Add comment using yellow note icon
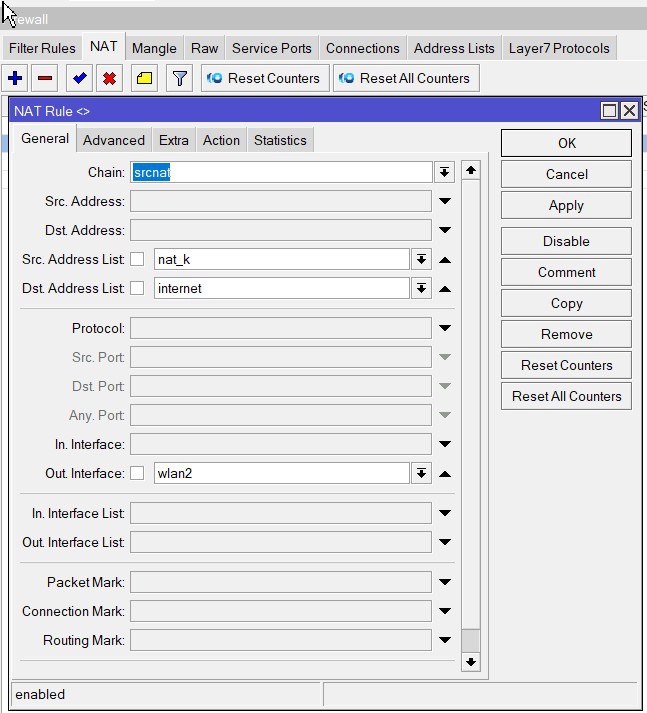The height and width of the screenshot is (713, 647). pos(145,78)
